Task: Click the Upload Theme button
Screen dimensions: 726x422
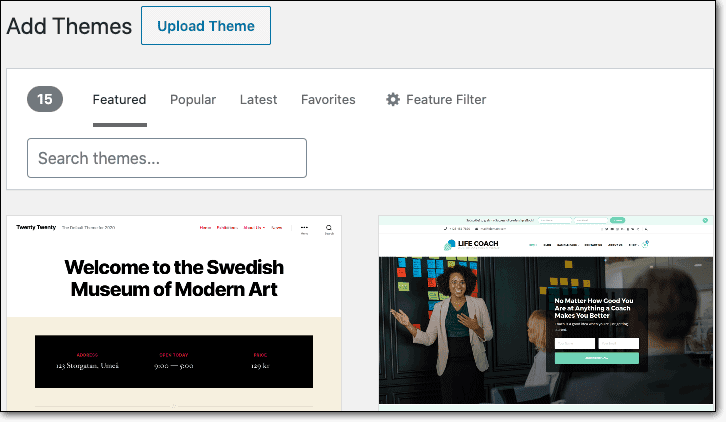Action: 206,26
